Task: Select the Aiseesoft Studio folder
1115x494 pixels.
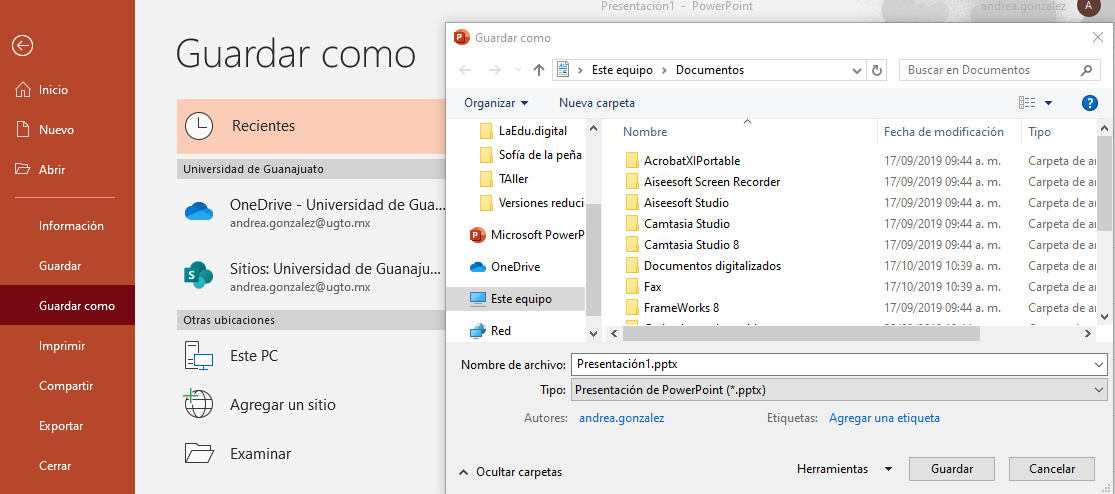Action: click(x=686, y=203)
